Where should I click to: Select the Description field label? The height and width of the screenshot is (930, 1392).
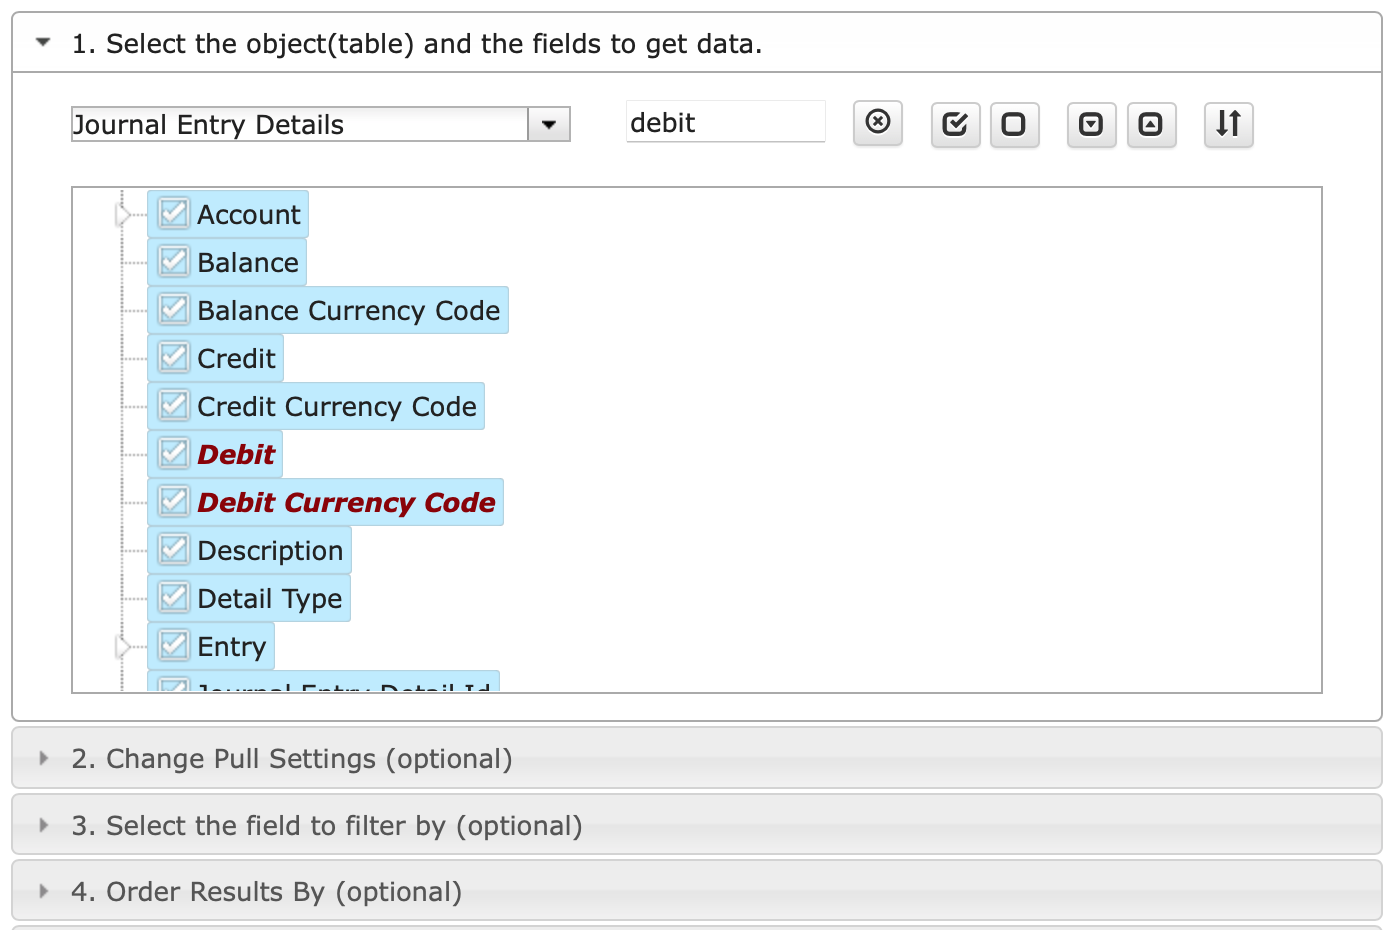point(270,550)
